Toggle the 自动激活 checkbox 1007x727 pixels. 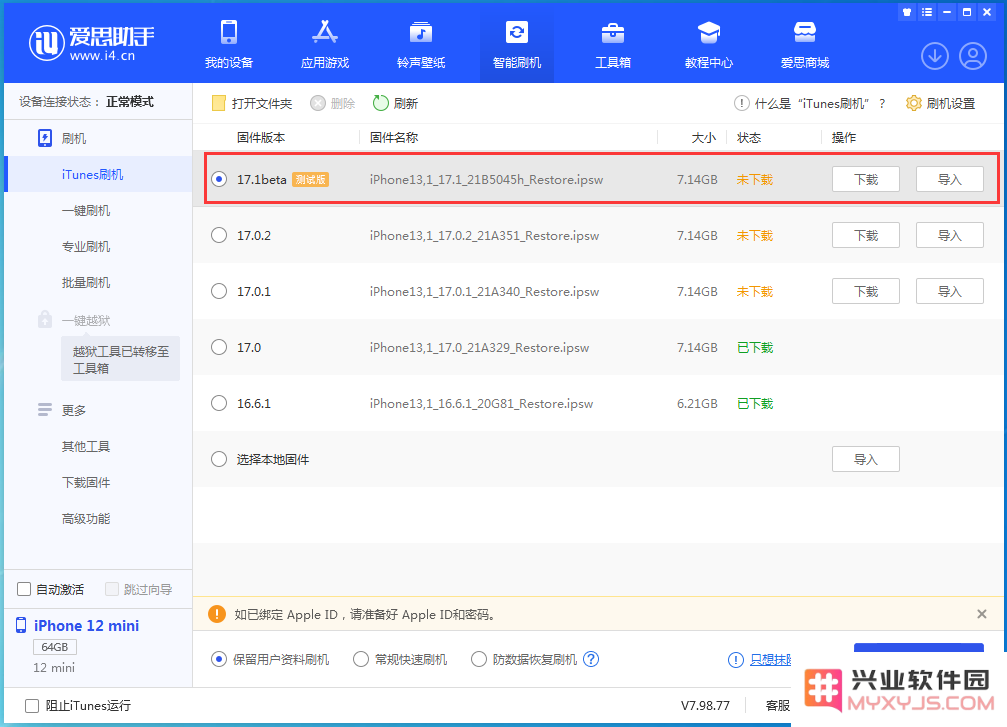click(x=24, y=589)
